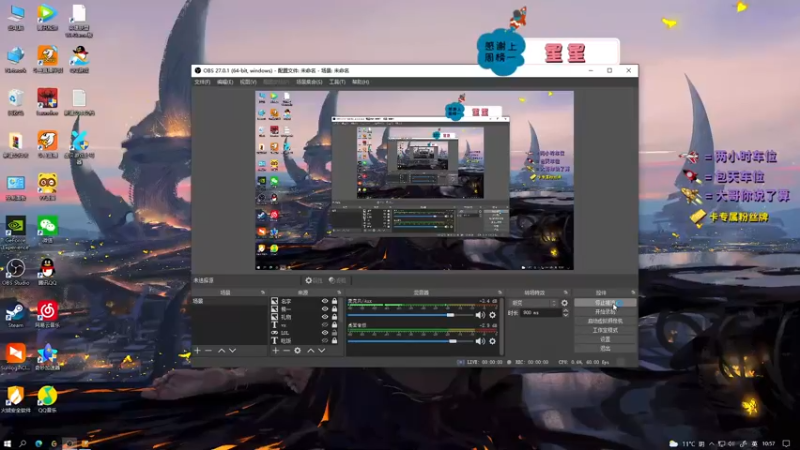Toggle lock on 榜一 source
The height and width of the screenshot is (450, 800).
(x=335, y=309)
